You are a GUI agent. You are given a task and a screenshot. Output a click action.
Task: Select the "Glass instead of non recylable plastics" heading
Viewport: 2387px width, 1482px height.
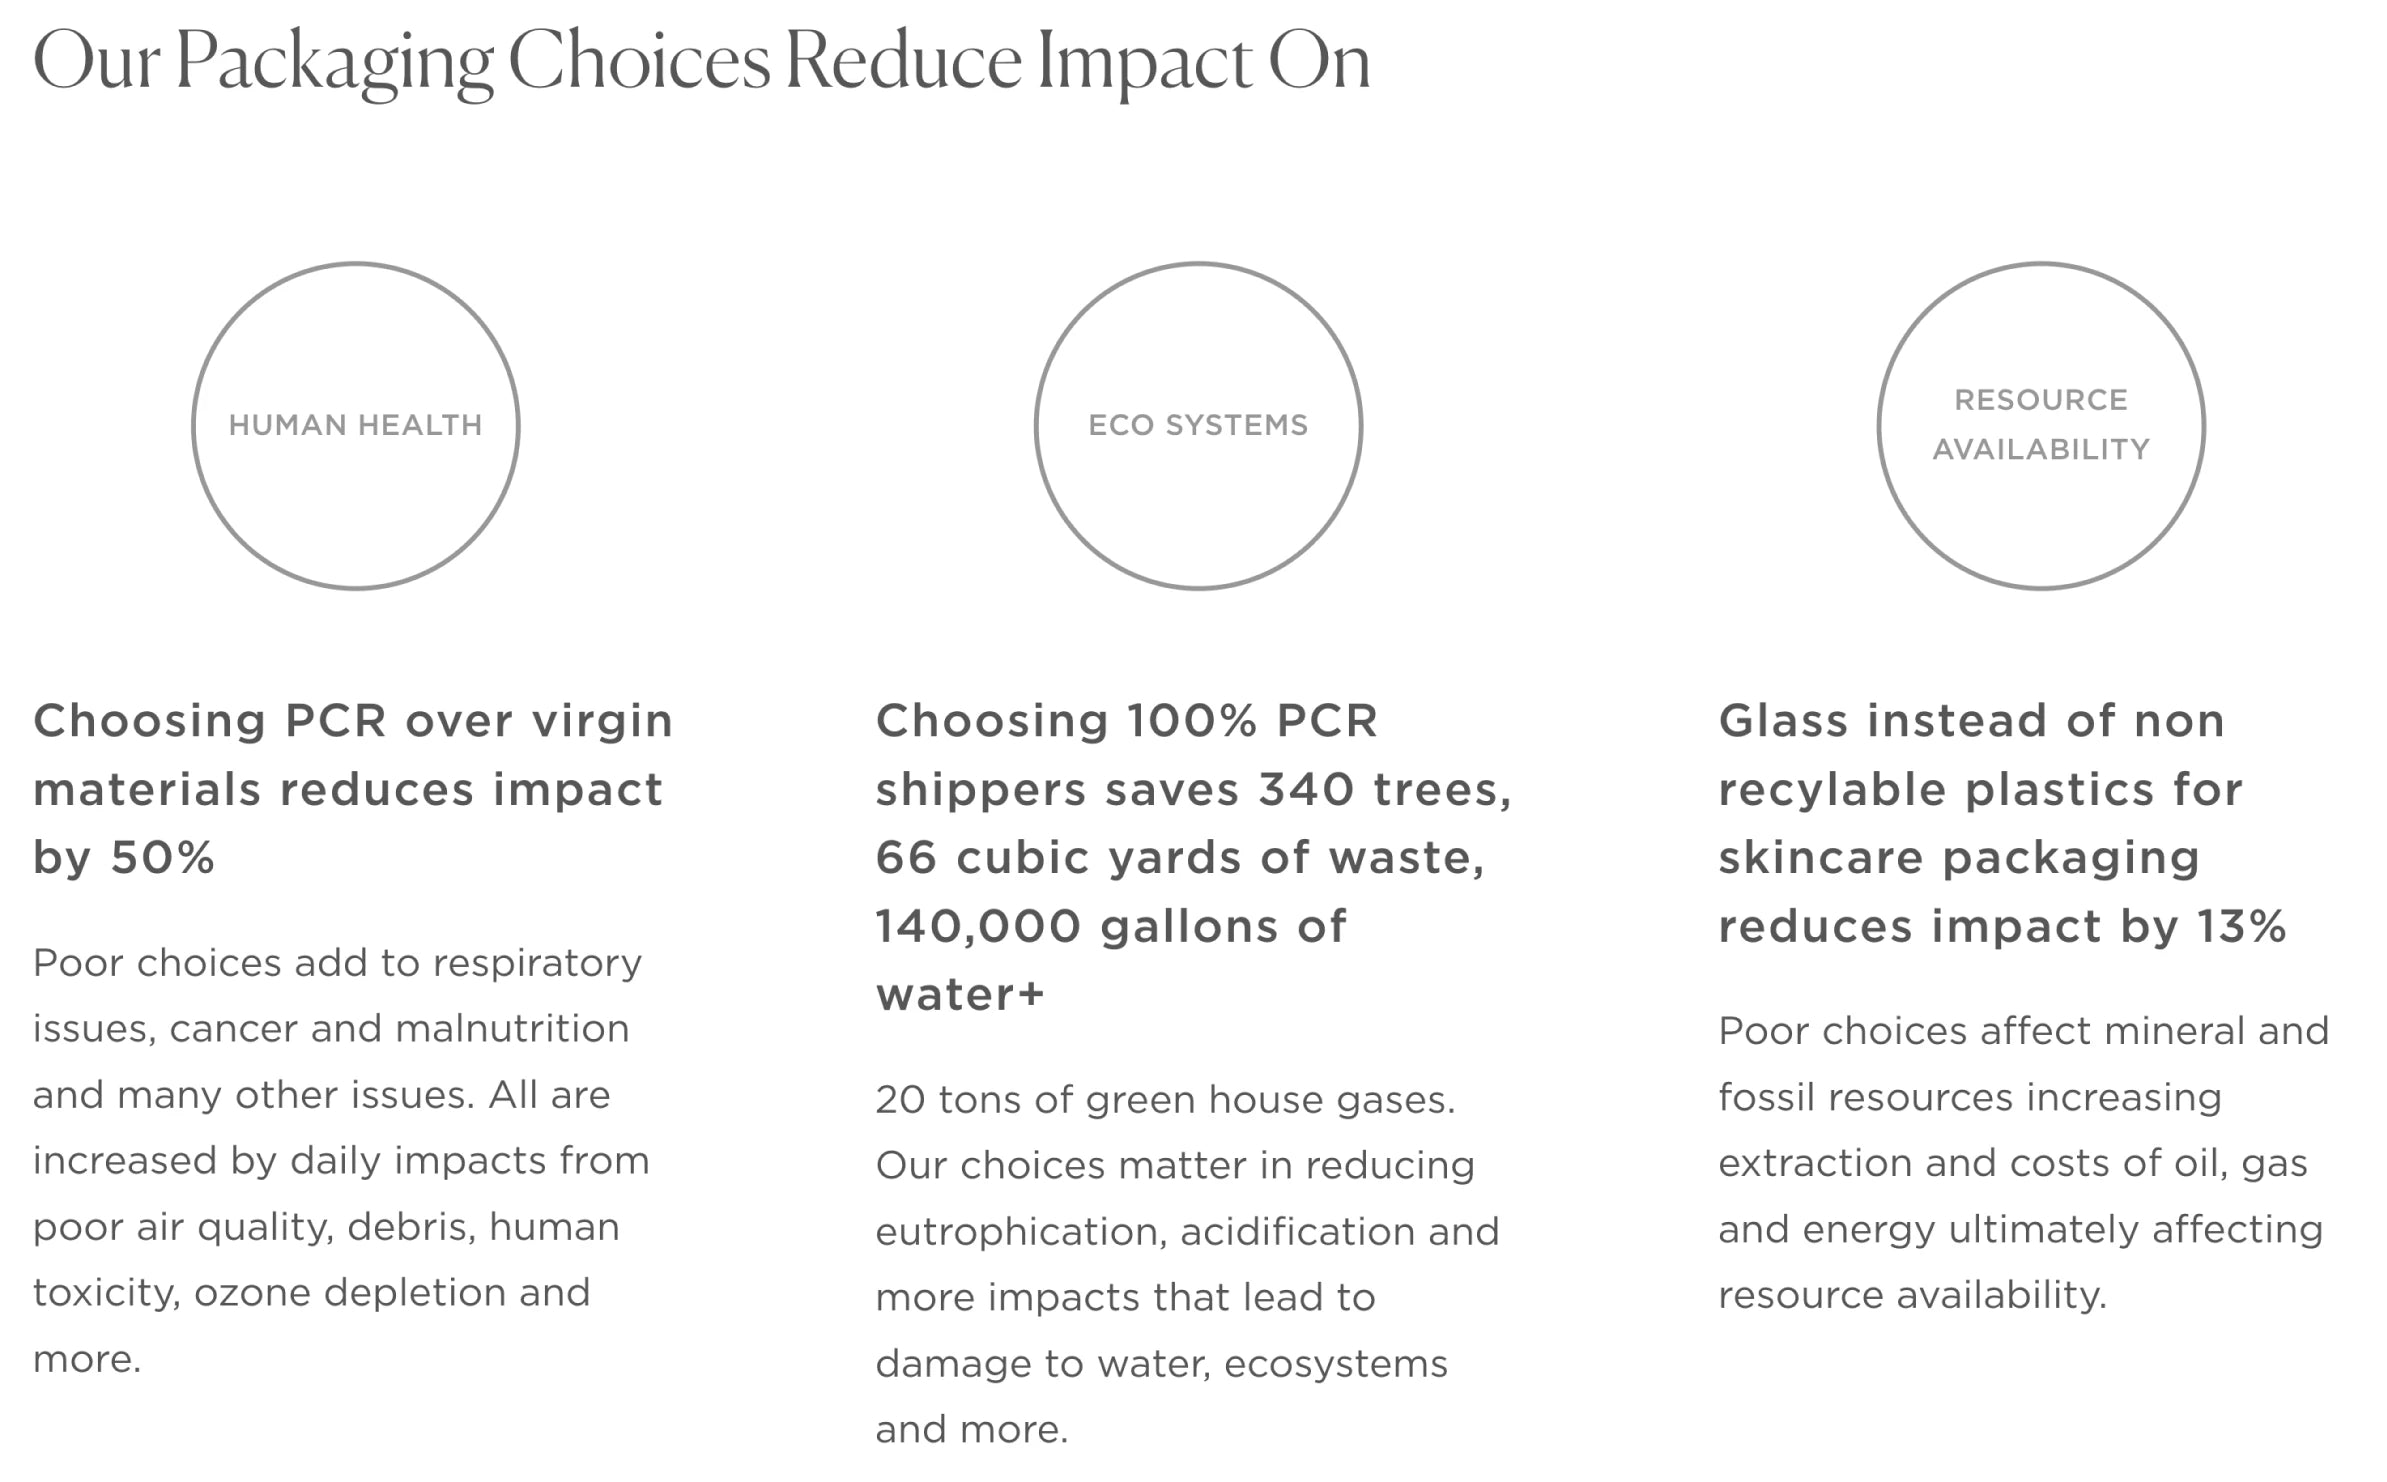pos(2002,823)
